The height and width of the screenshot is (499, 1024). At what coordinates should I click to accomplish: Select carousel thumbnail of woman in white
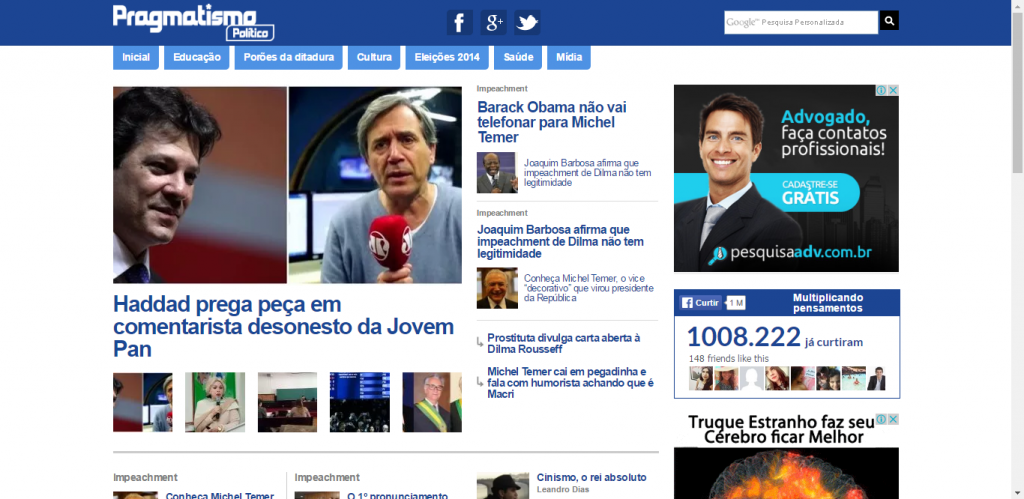tap(215, 402)
